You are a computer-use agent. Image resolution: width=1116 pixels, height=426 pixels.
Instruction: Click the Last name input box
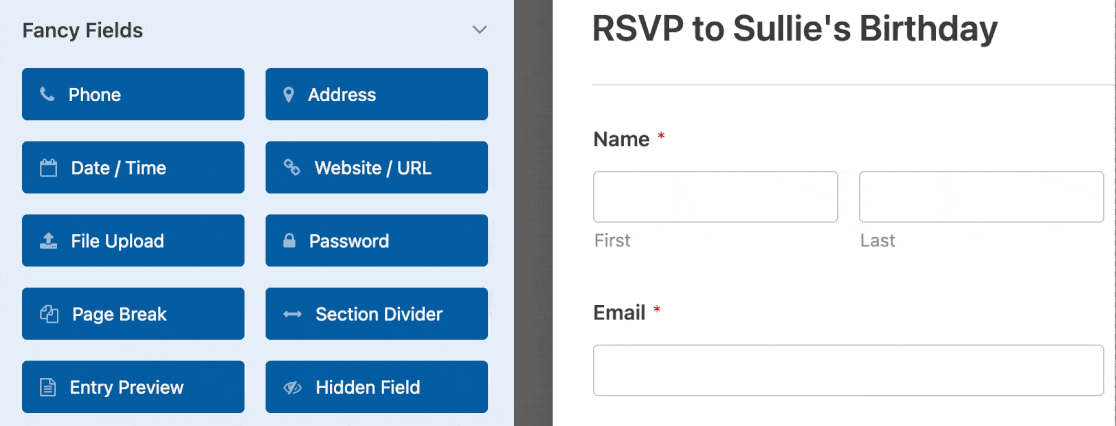(981, 196)
